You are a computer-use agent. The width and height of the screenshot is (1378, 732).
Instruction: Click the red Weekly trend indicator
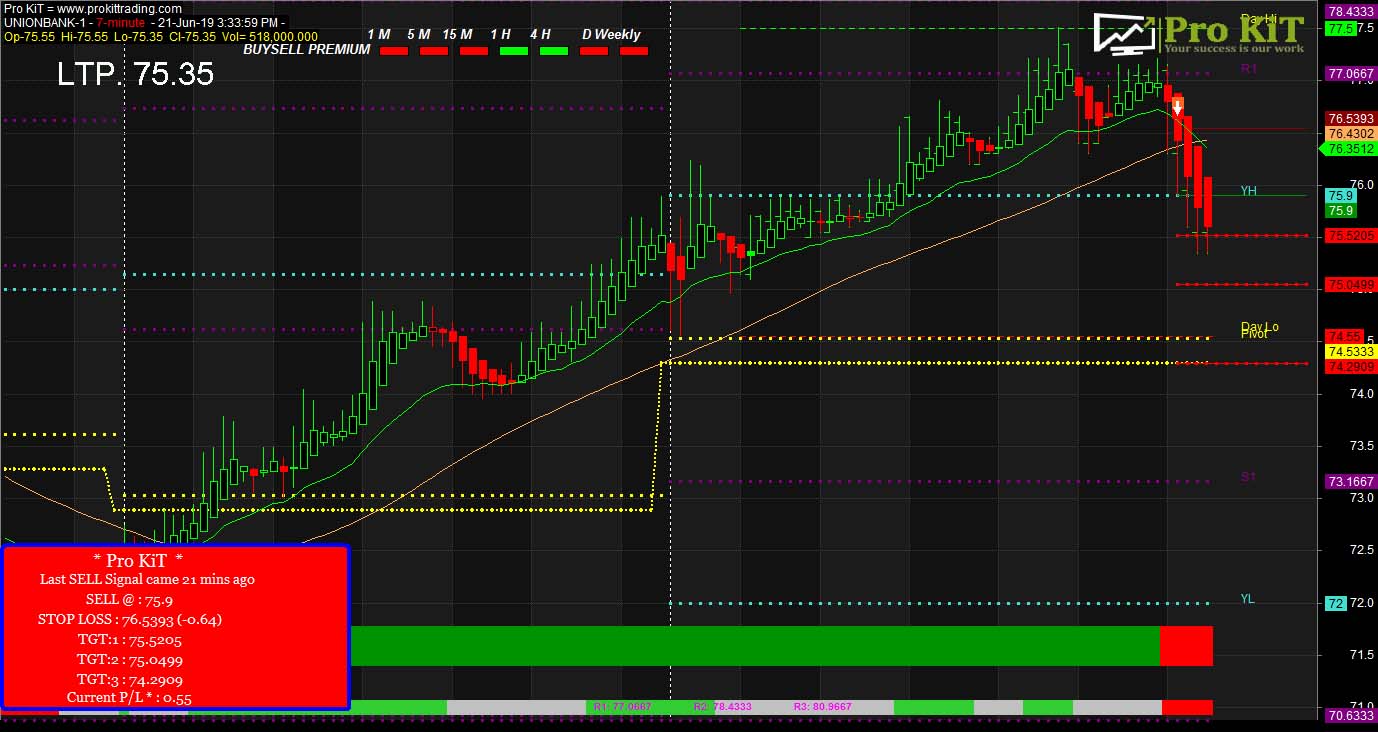[633, 50]
